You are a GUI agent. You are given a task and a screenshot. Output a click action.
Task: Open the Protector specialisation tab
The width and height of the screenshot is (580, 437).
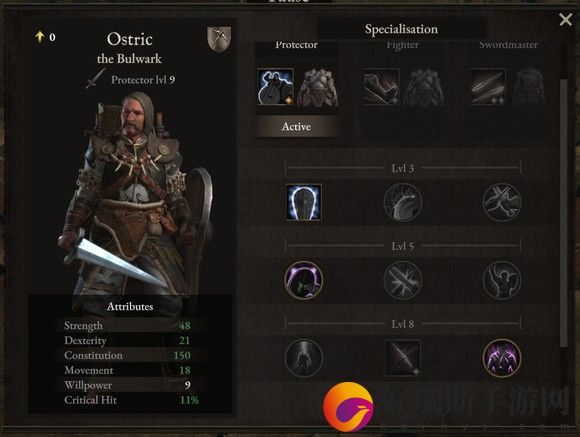point(296,45)
